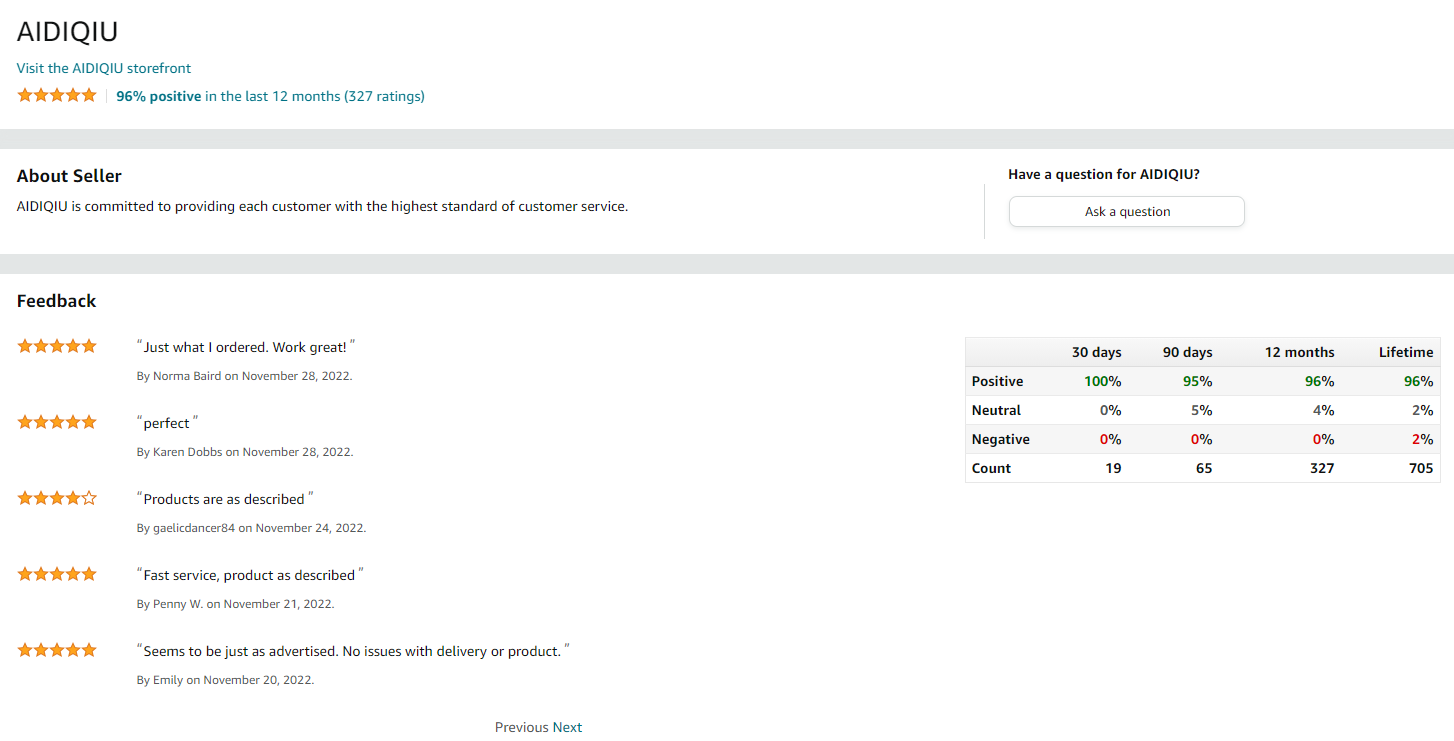Click the four-star rating by gaelicdancer84

coord(57,498)
